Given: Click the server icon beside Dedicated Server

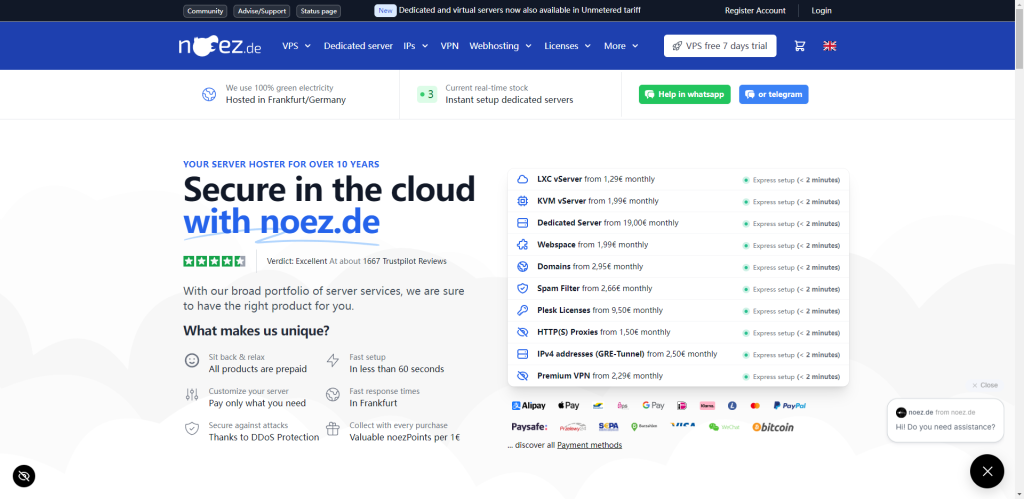Looking at the screenshot, I should (x=522, y=223).
